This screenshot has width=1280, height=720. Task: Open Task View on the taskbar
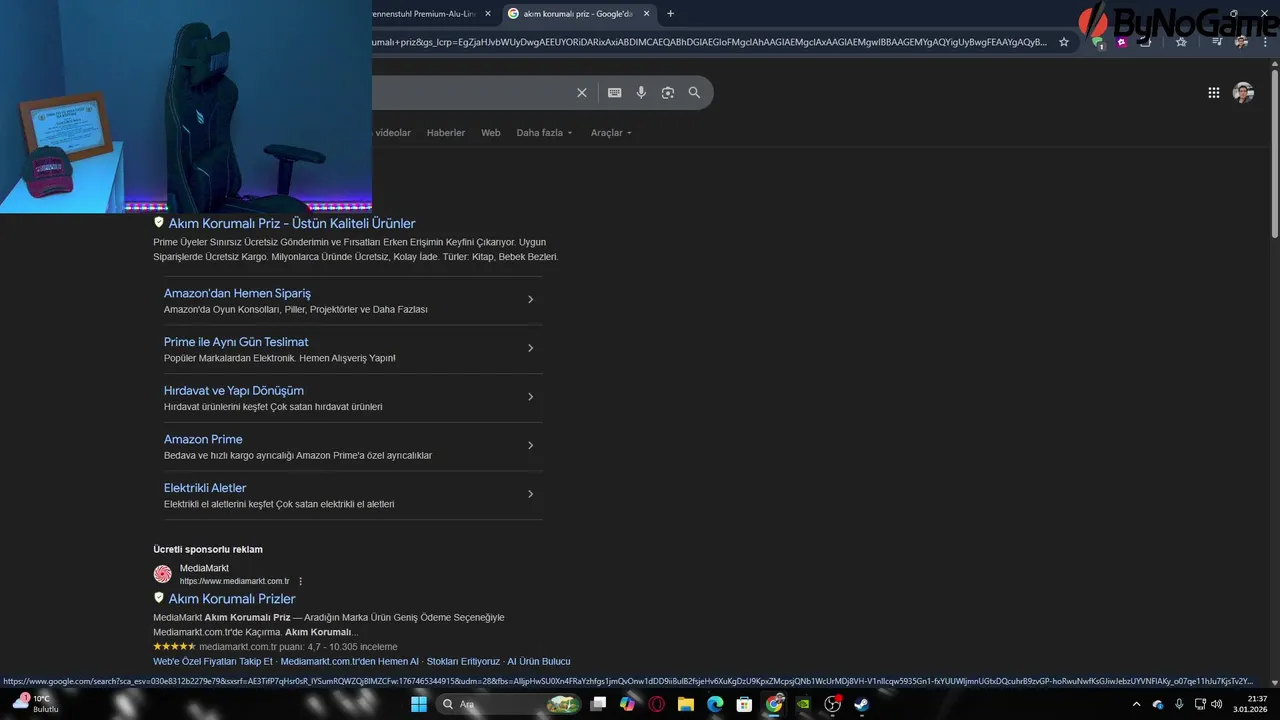598,704
